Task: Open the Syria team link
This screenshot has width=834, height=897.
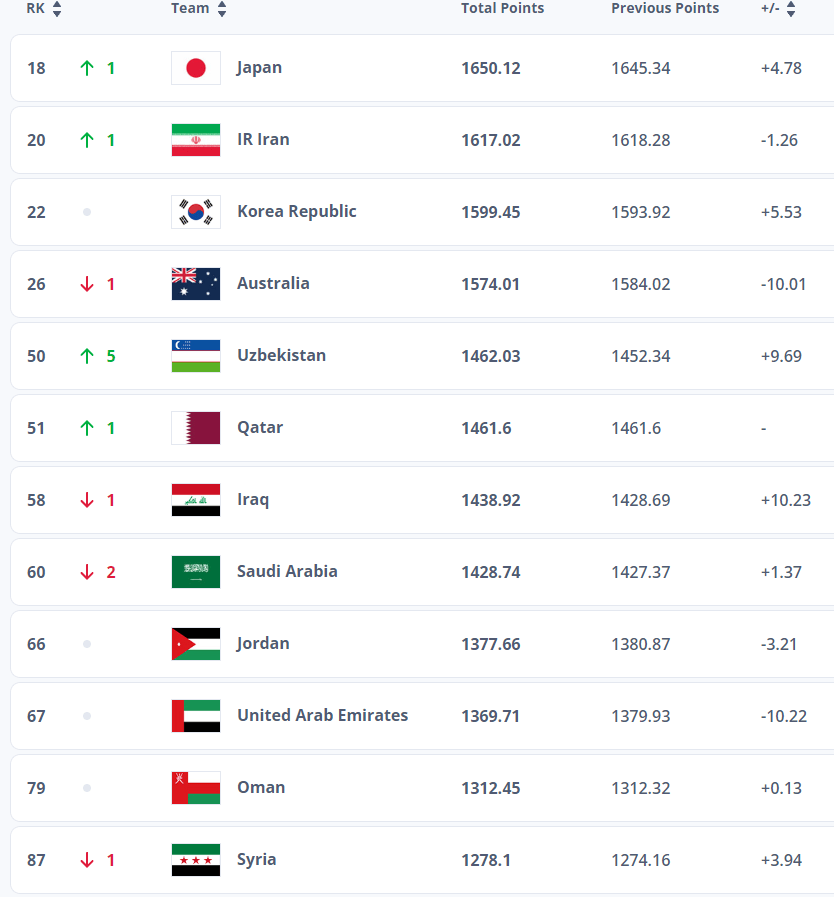Action: pyautogui.click(x=256, y=859)
